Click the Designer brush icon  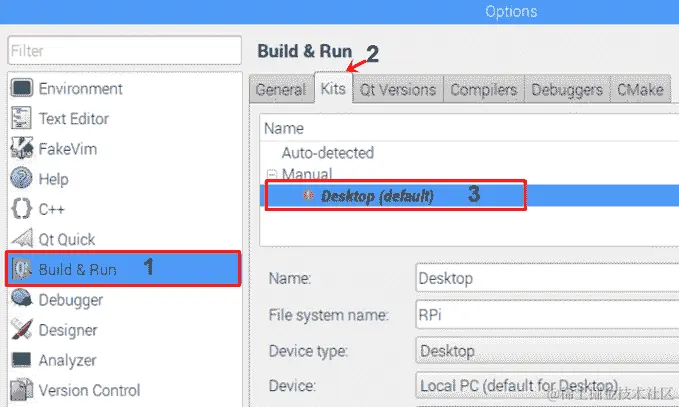(22, 329)
